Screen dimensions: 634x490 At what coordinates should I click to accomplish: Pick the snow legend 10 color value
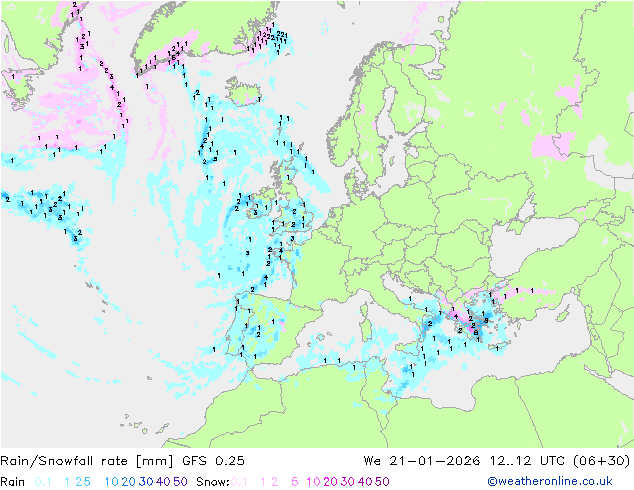[x=313, y=482]
